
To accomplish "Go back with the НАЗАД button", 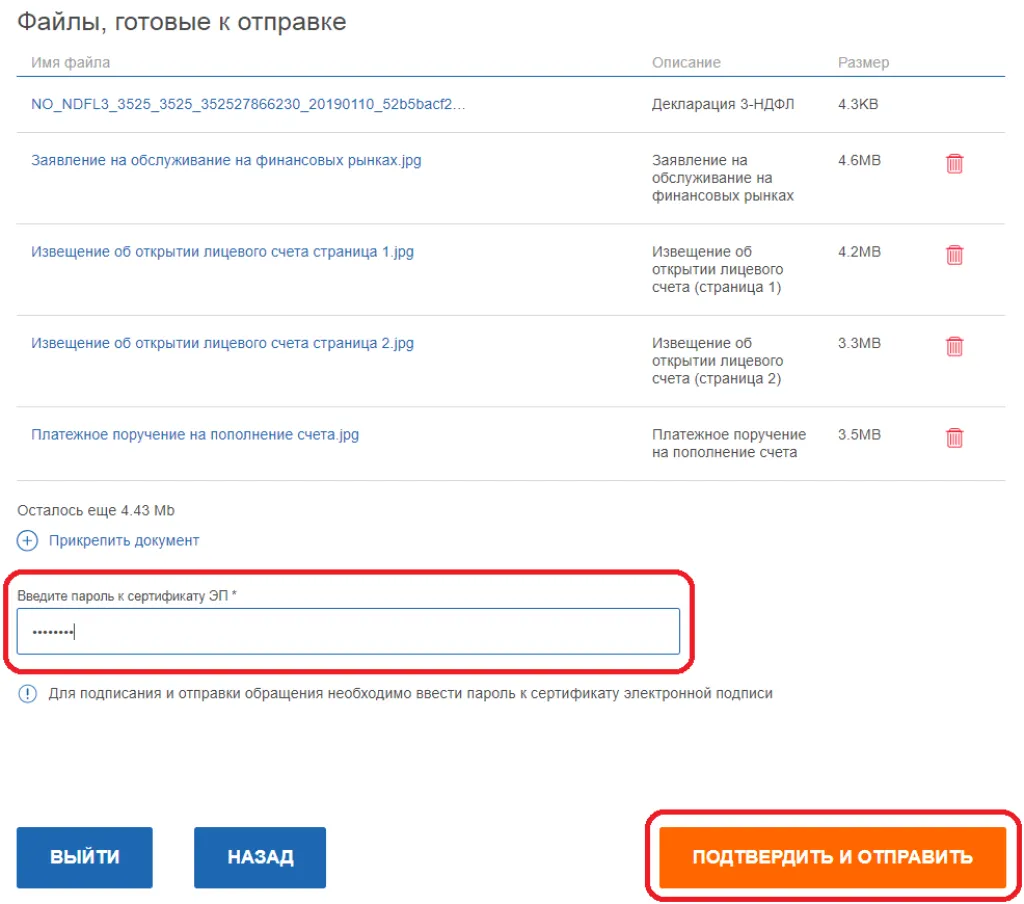I will (x=260, y=857).
